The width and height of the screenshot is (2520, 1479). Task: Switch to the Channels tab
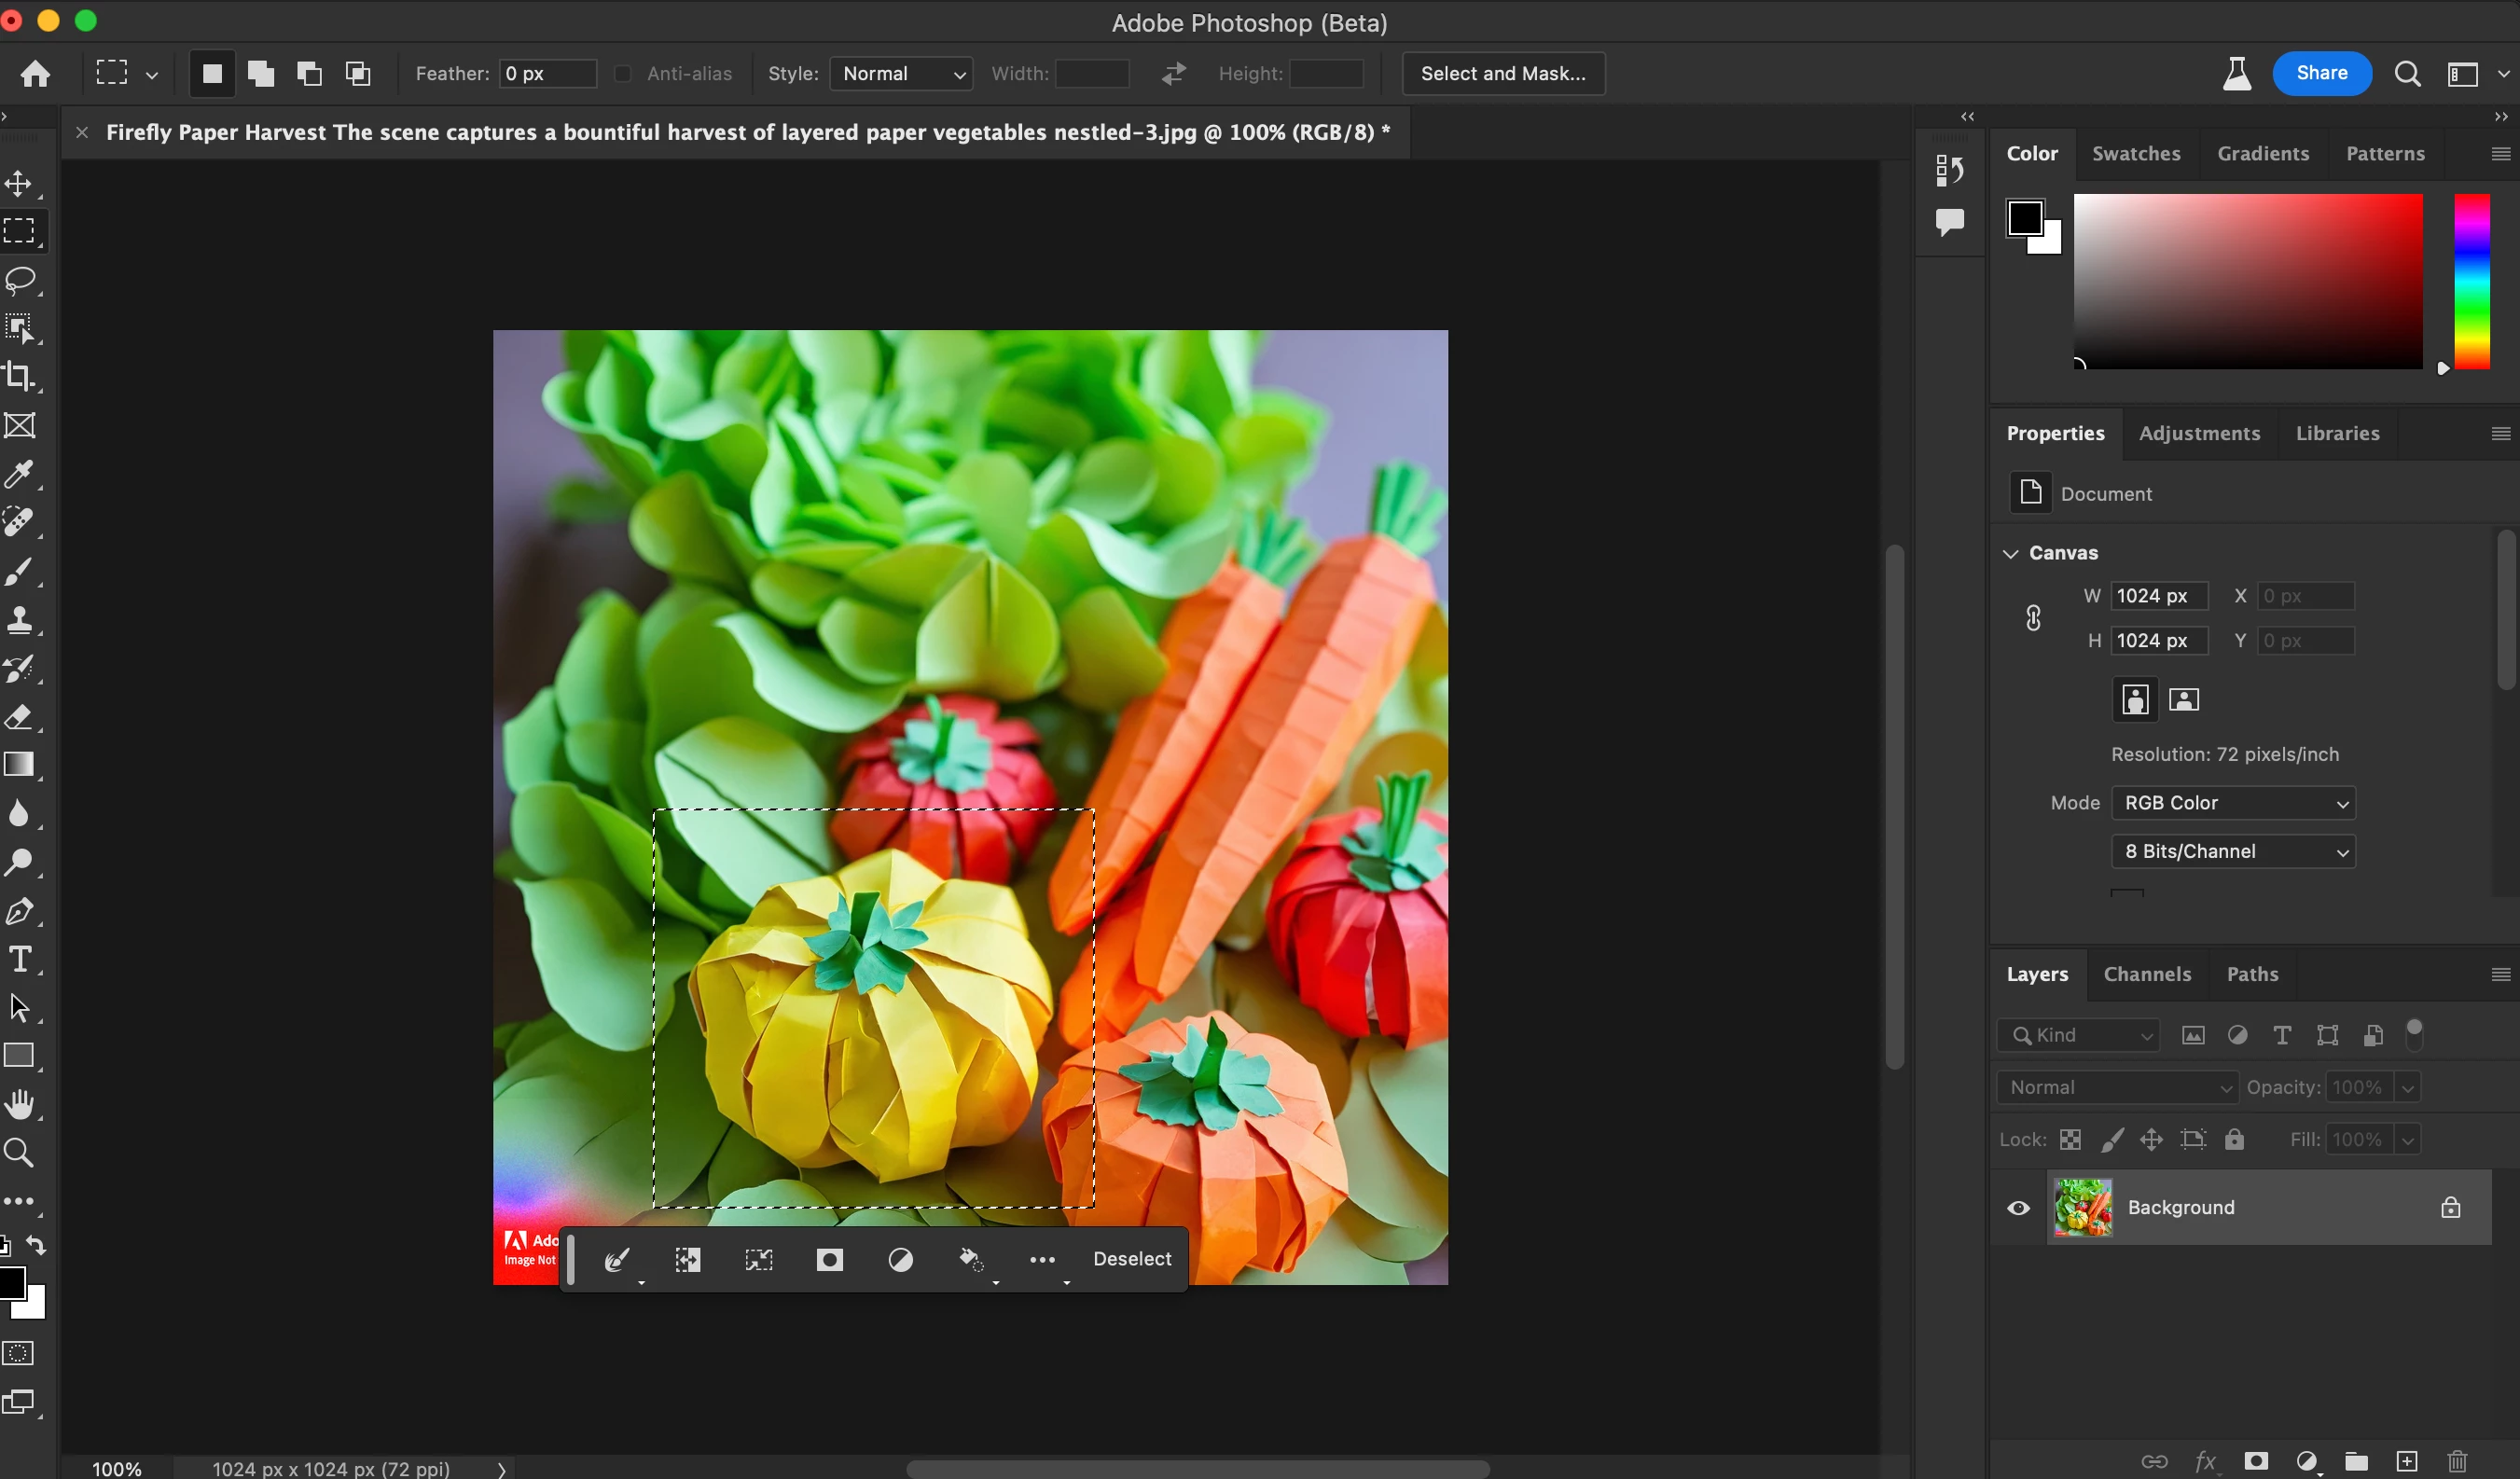coord(2147,974)
